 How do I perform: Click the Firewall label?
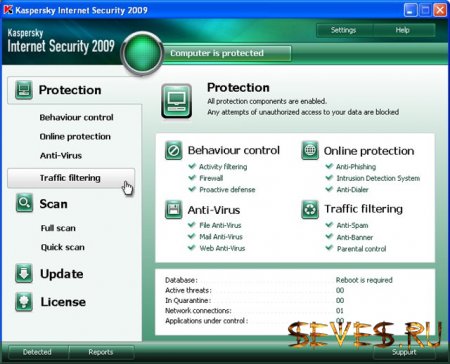(211, 178)
